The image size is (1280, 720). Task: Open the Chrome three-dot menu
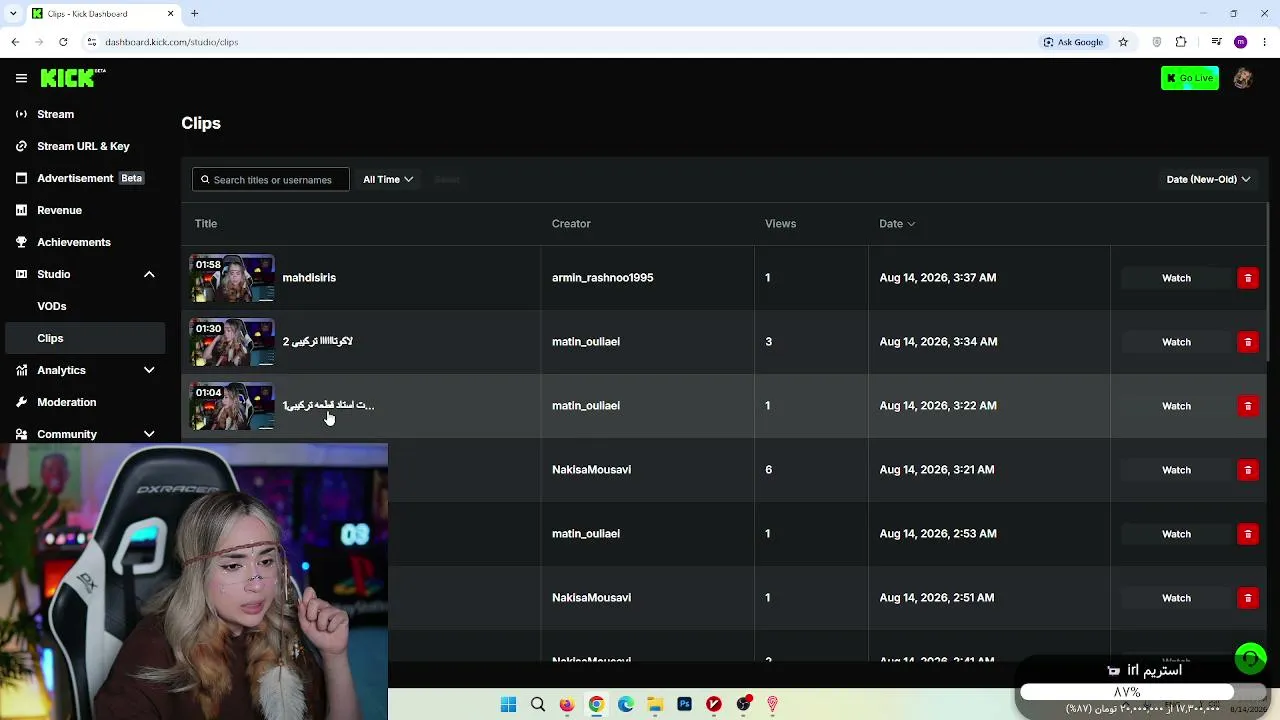coord(1265,42)
